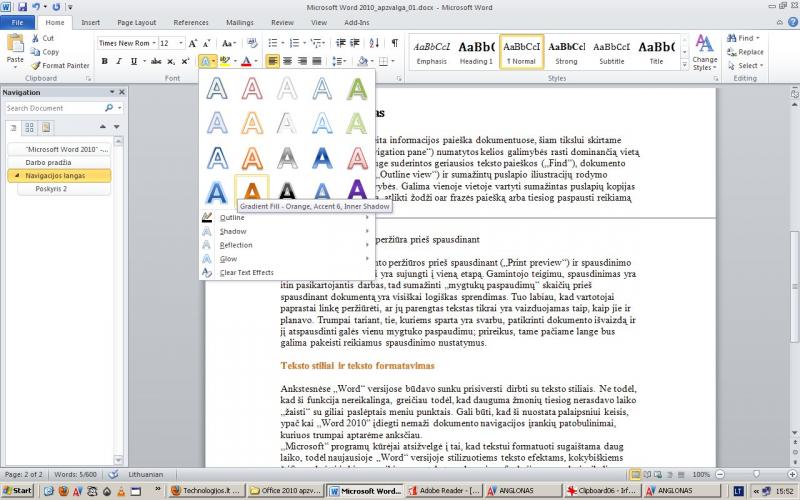Click the Find binoculars icon
Viewport: 800px width, 500px height.
coord(732,38)
